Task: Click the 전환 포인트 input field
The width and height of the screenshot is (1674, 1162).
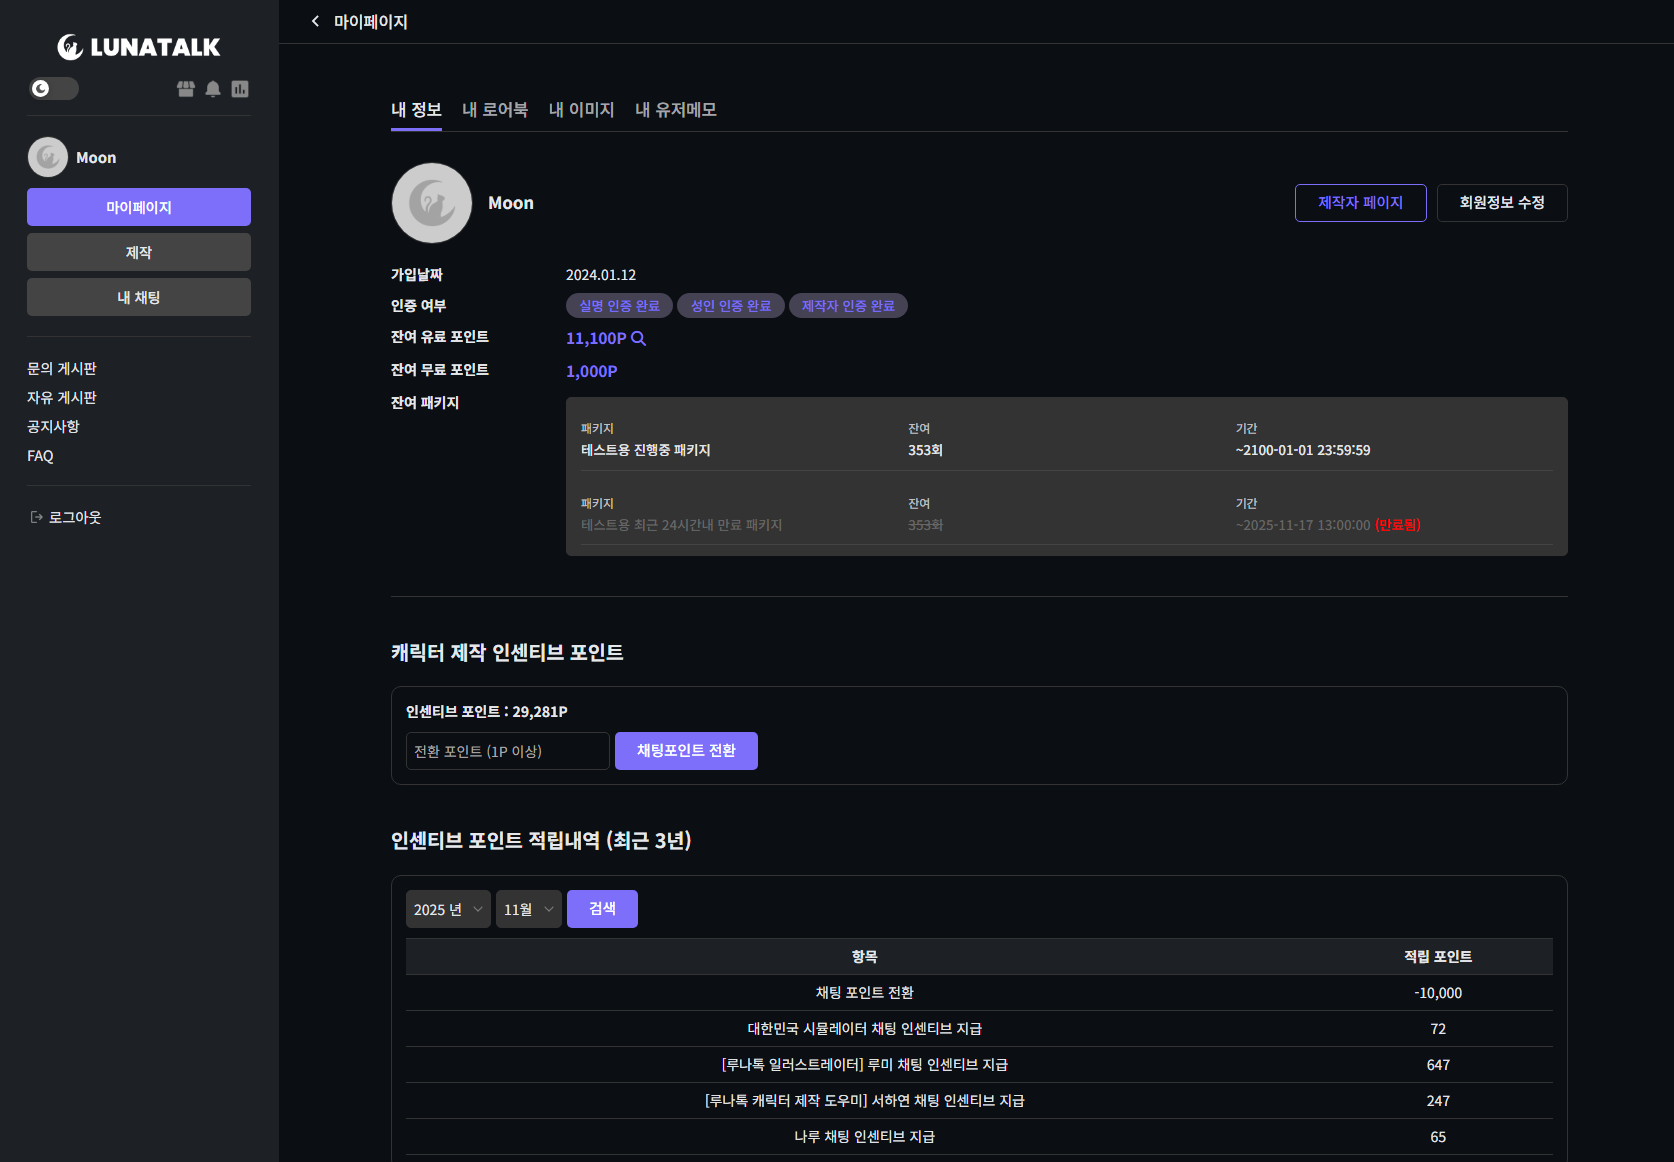Action: 507,751
